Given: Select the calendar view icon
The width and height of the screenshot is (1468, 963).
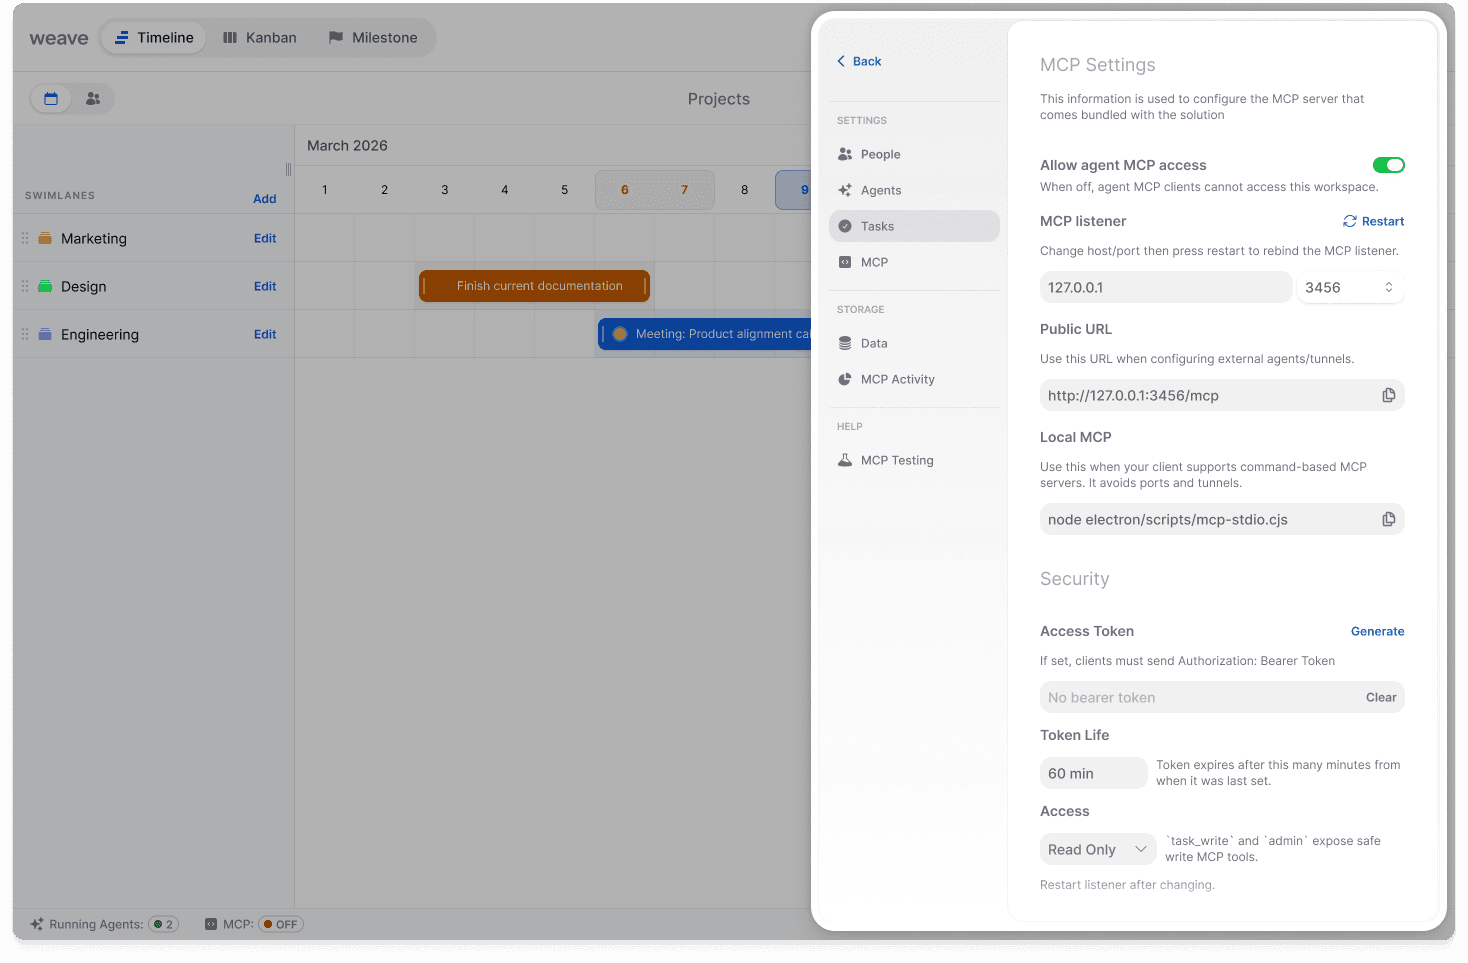Looking at the screenshot, I should tap(51, 98).
